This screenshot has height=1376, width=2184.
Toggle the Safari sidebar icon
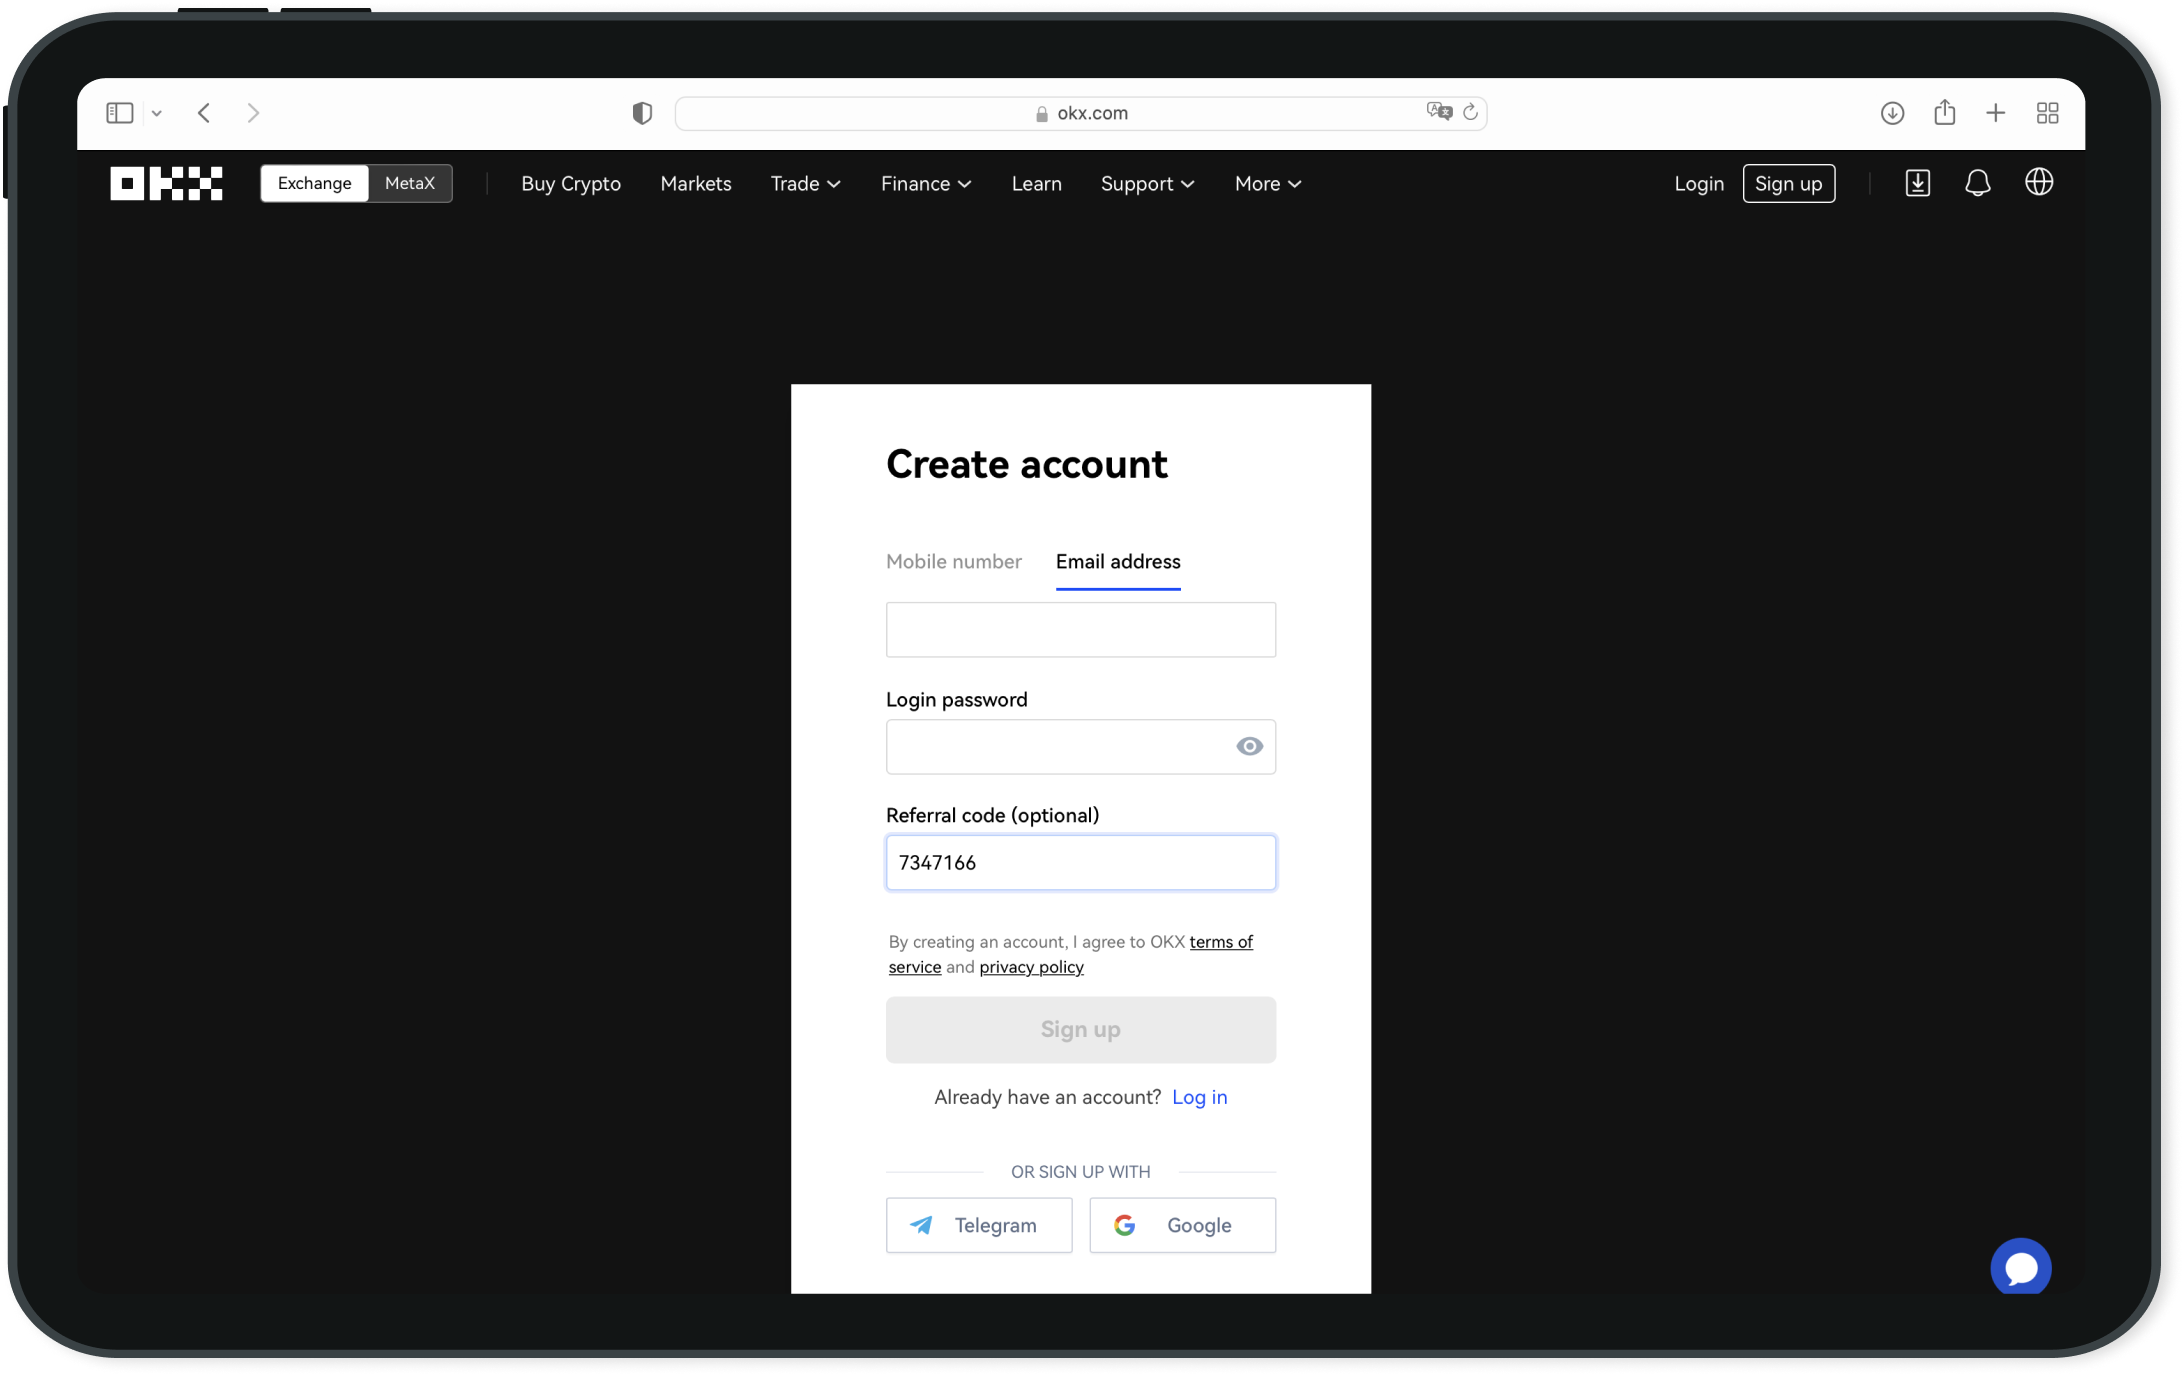[120, 113]
